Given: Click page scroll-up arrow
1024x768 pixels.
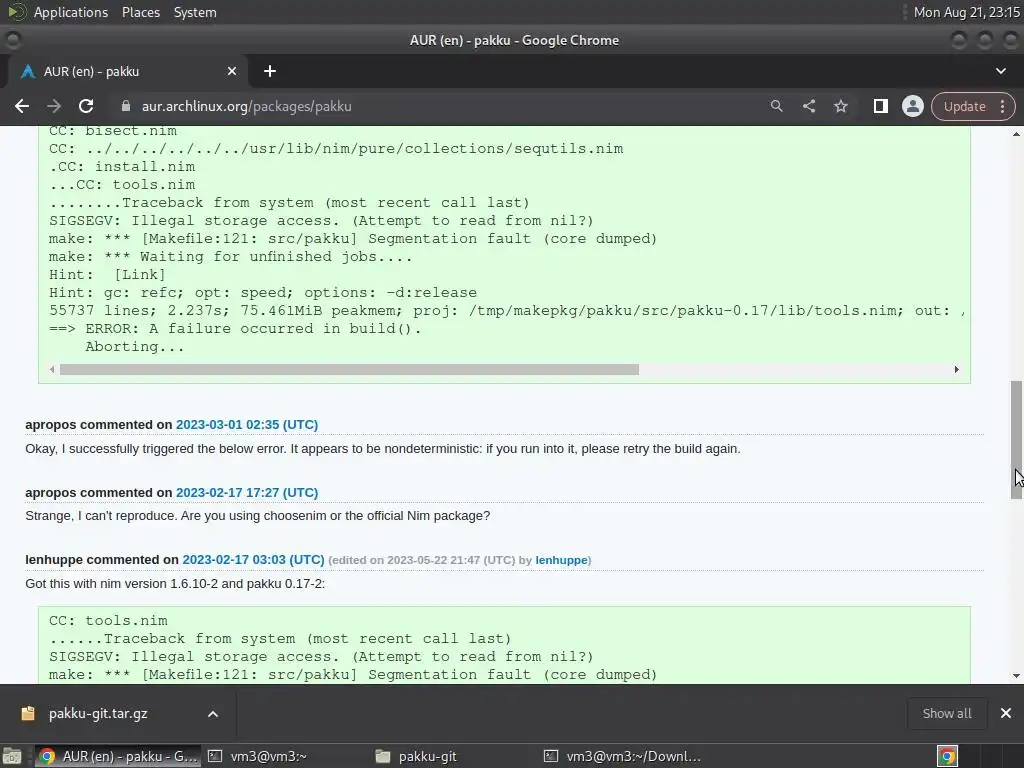Looking at the screenshot, I should click(x=1016, y=134).
